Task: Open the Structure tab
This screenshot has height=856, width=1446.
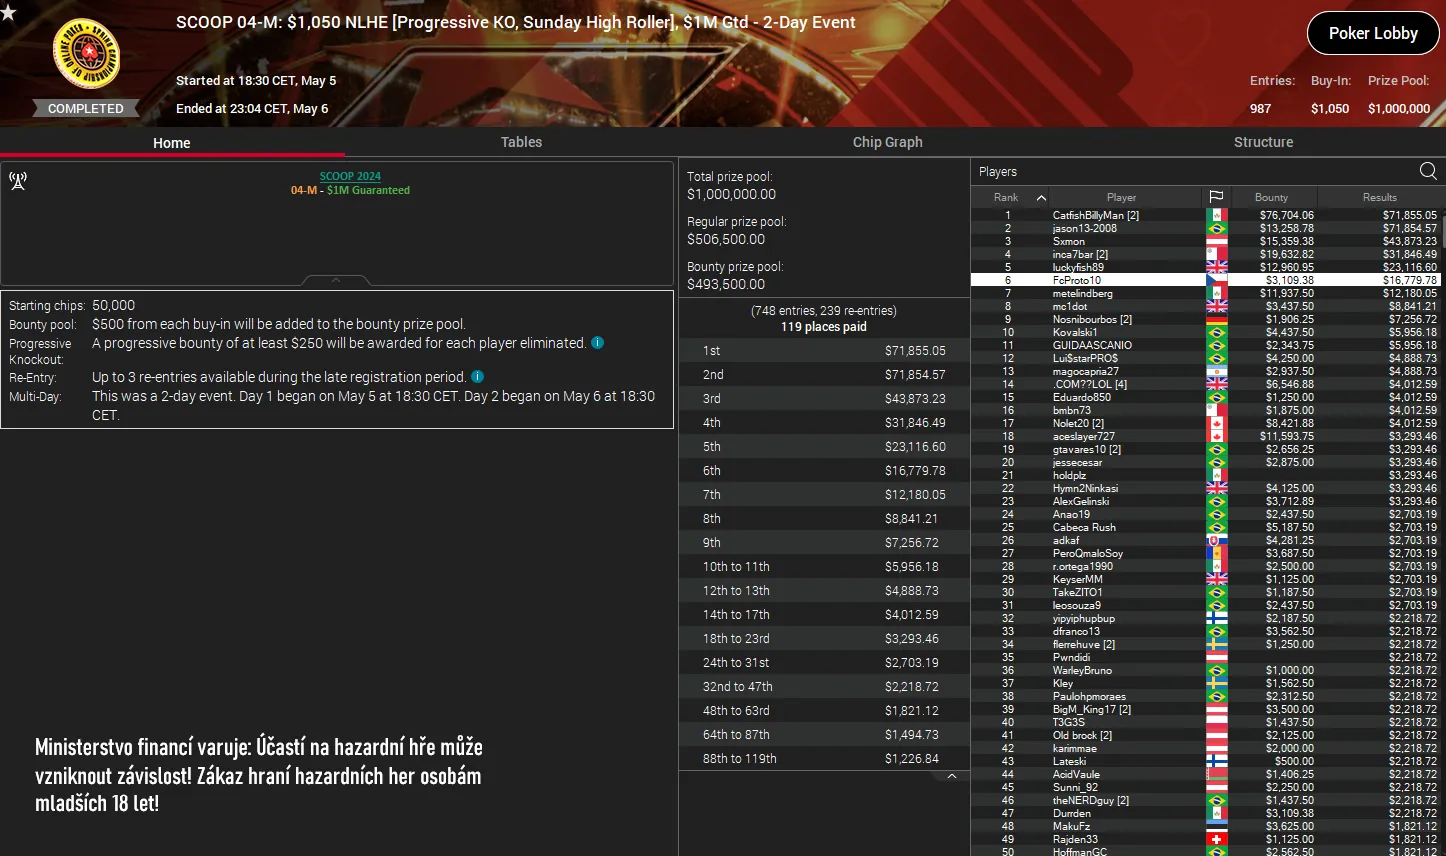Action: [x=1263, y=142]
